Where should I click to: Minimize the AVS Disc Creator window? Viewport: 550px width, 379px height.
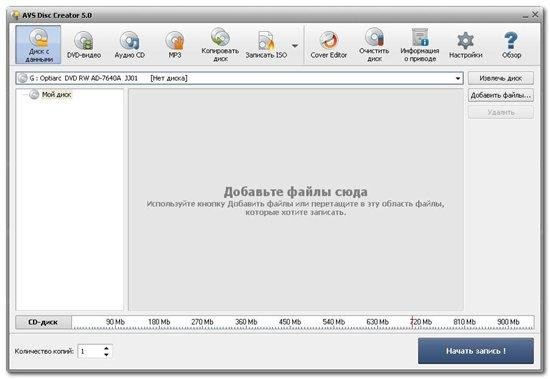pyautogui.click(x=525, y=15)
